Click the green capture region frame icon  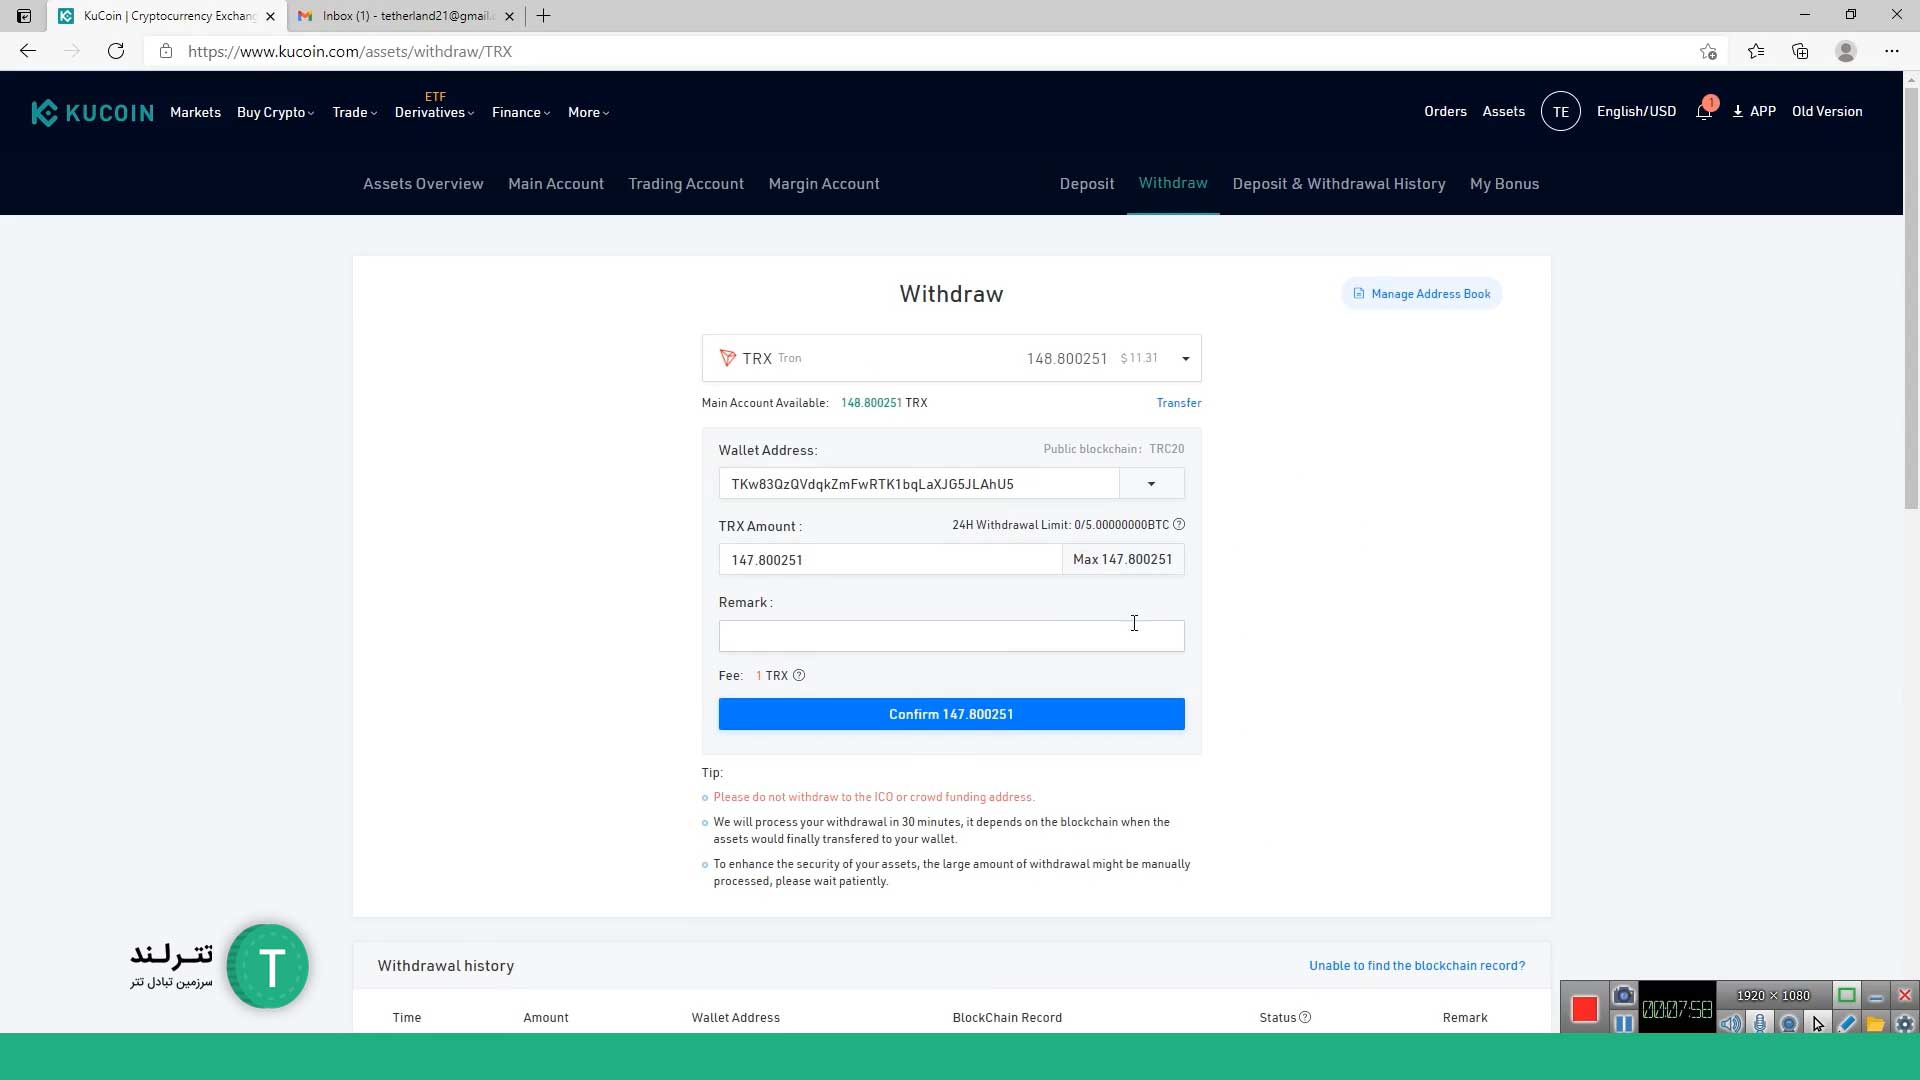pyautogui.click(x=1847, y=995)
